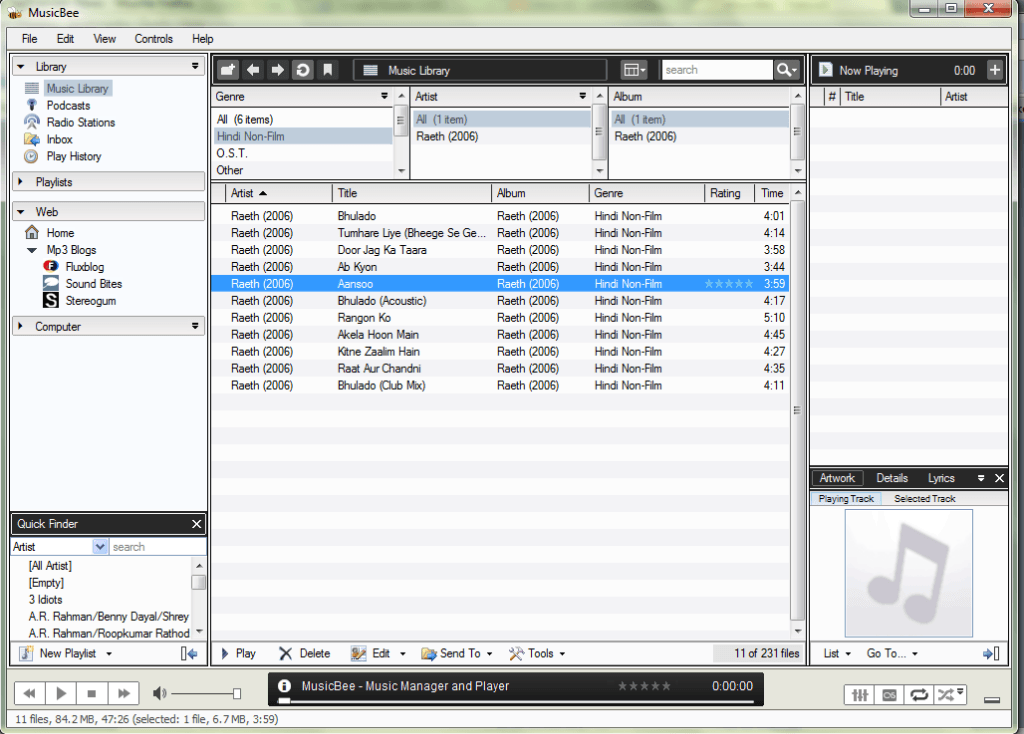Open the Edit menu
1024x734 pixels.
(x=65, y=39)
